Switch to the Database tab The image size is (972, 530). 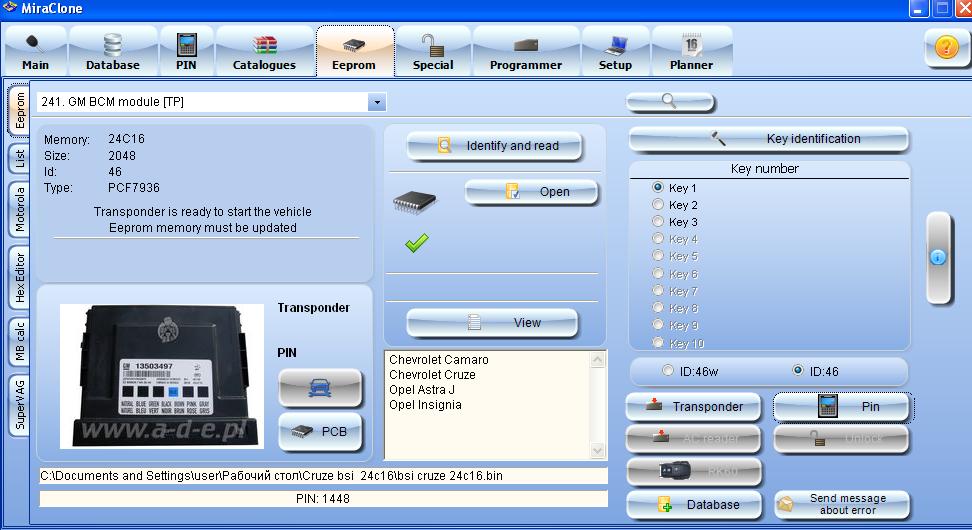click(112, 51)
